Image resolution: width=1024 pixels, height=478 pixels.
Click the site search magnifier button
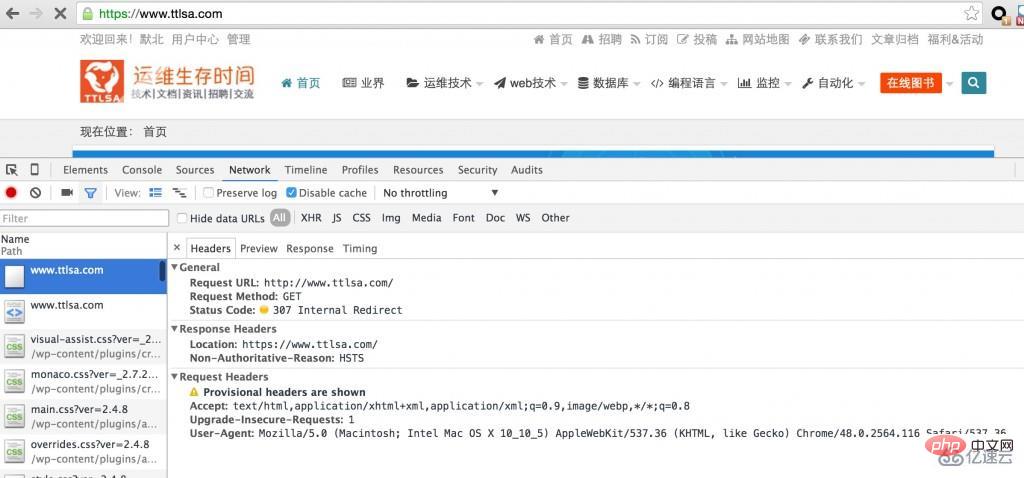click(x=974, y=83)
